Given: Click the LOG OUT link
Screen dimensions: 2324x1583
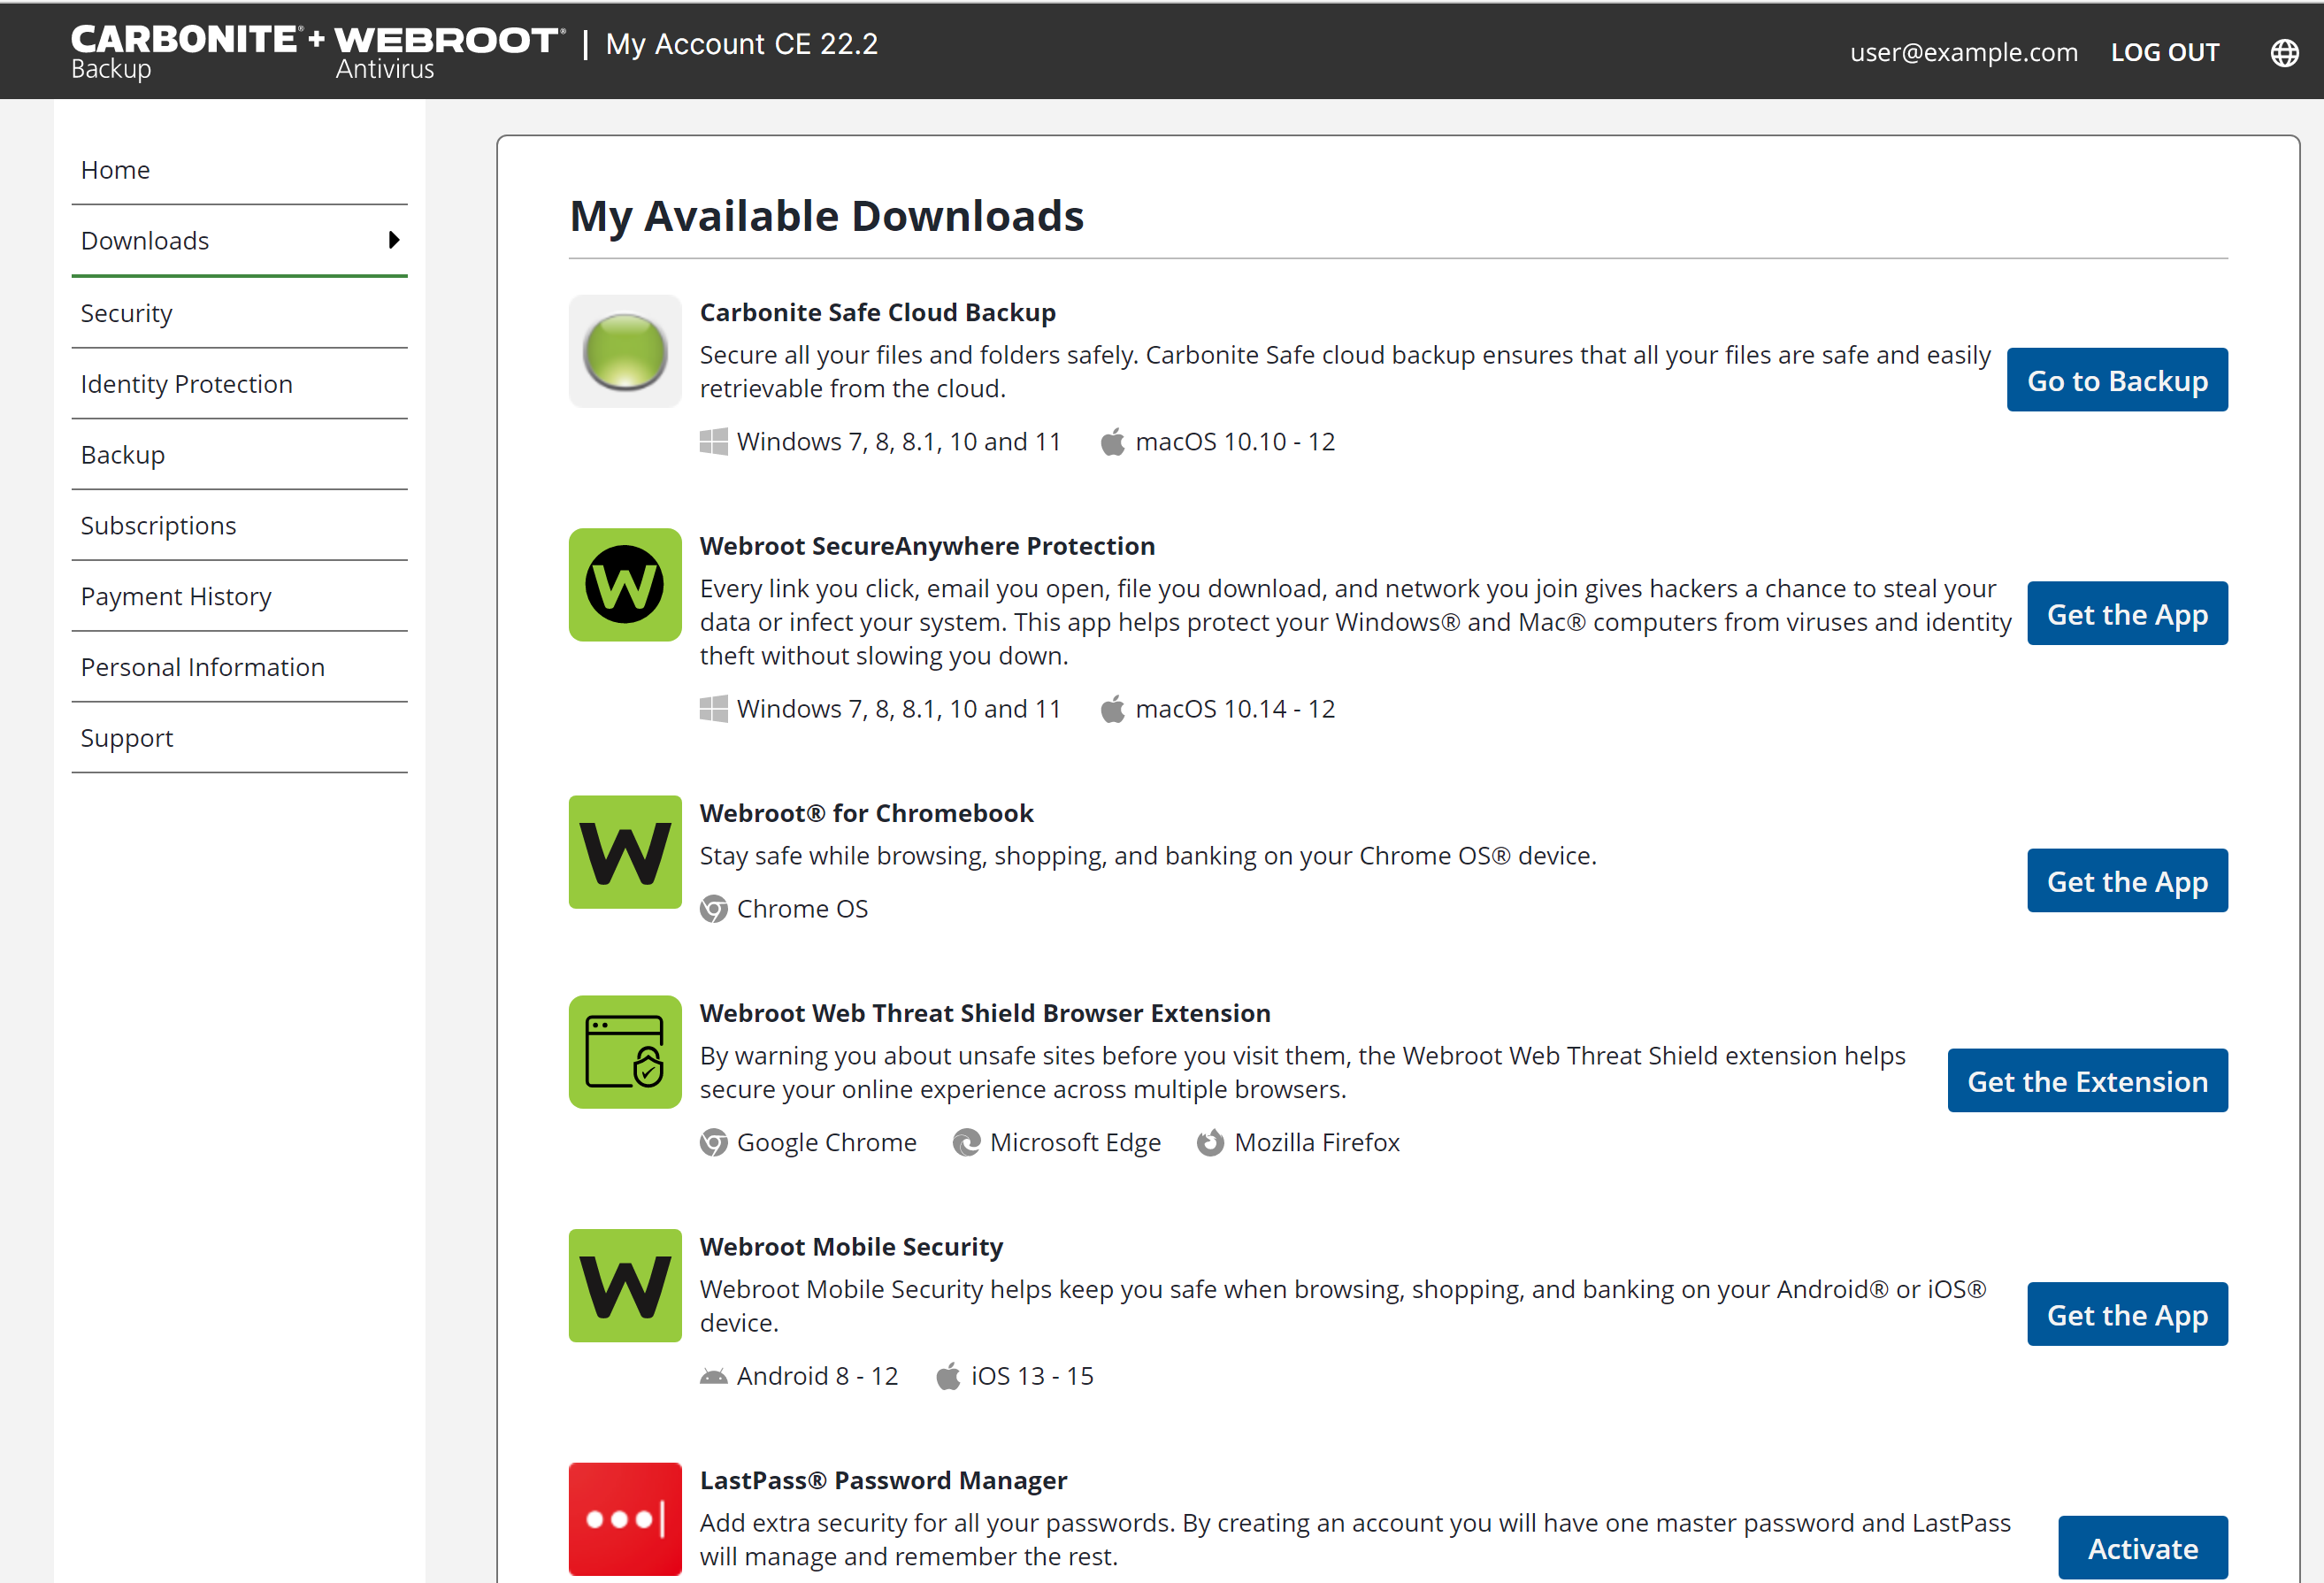Looking at the screenshot, I should 2165,52.
